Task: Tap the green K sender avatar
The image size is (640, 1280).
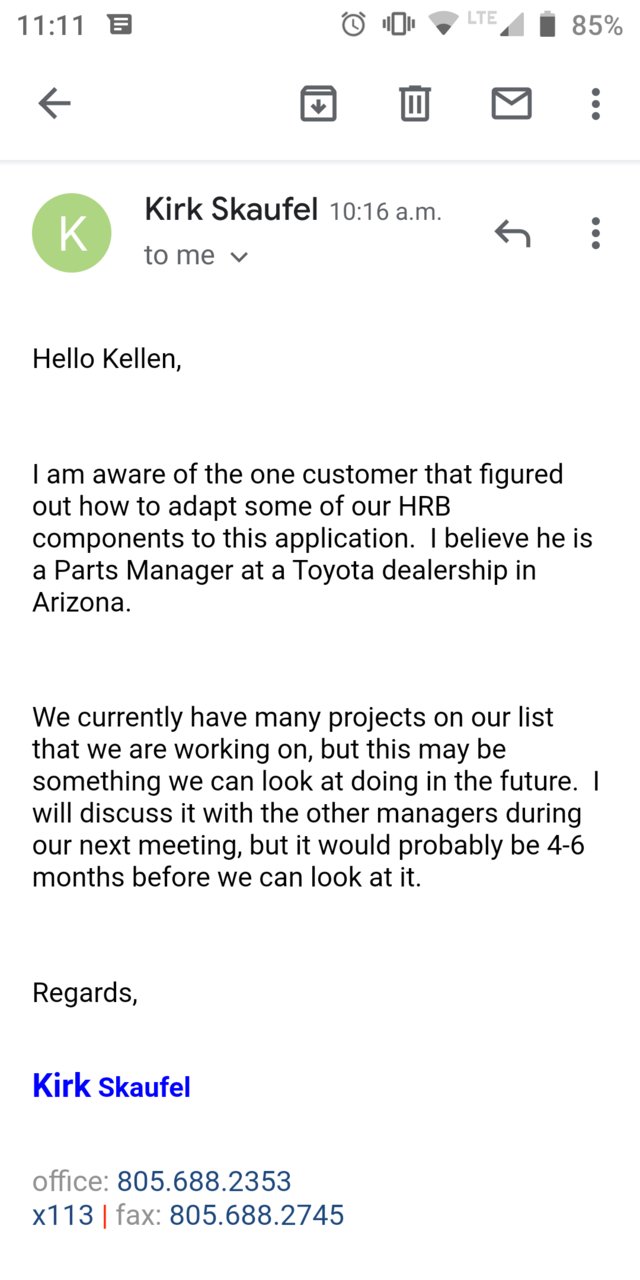Action: (72, 233)
